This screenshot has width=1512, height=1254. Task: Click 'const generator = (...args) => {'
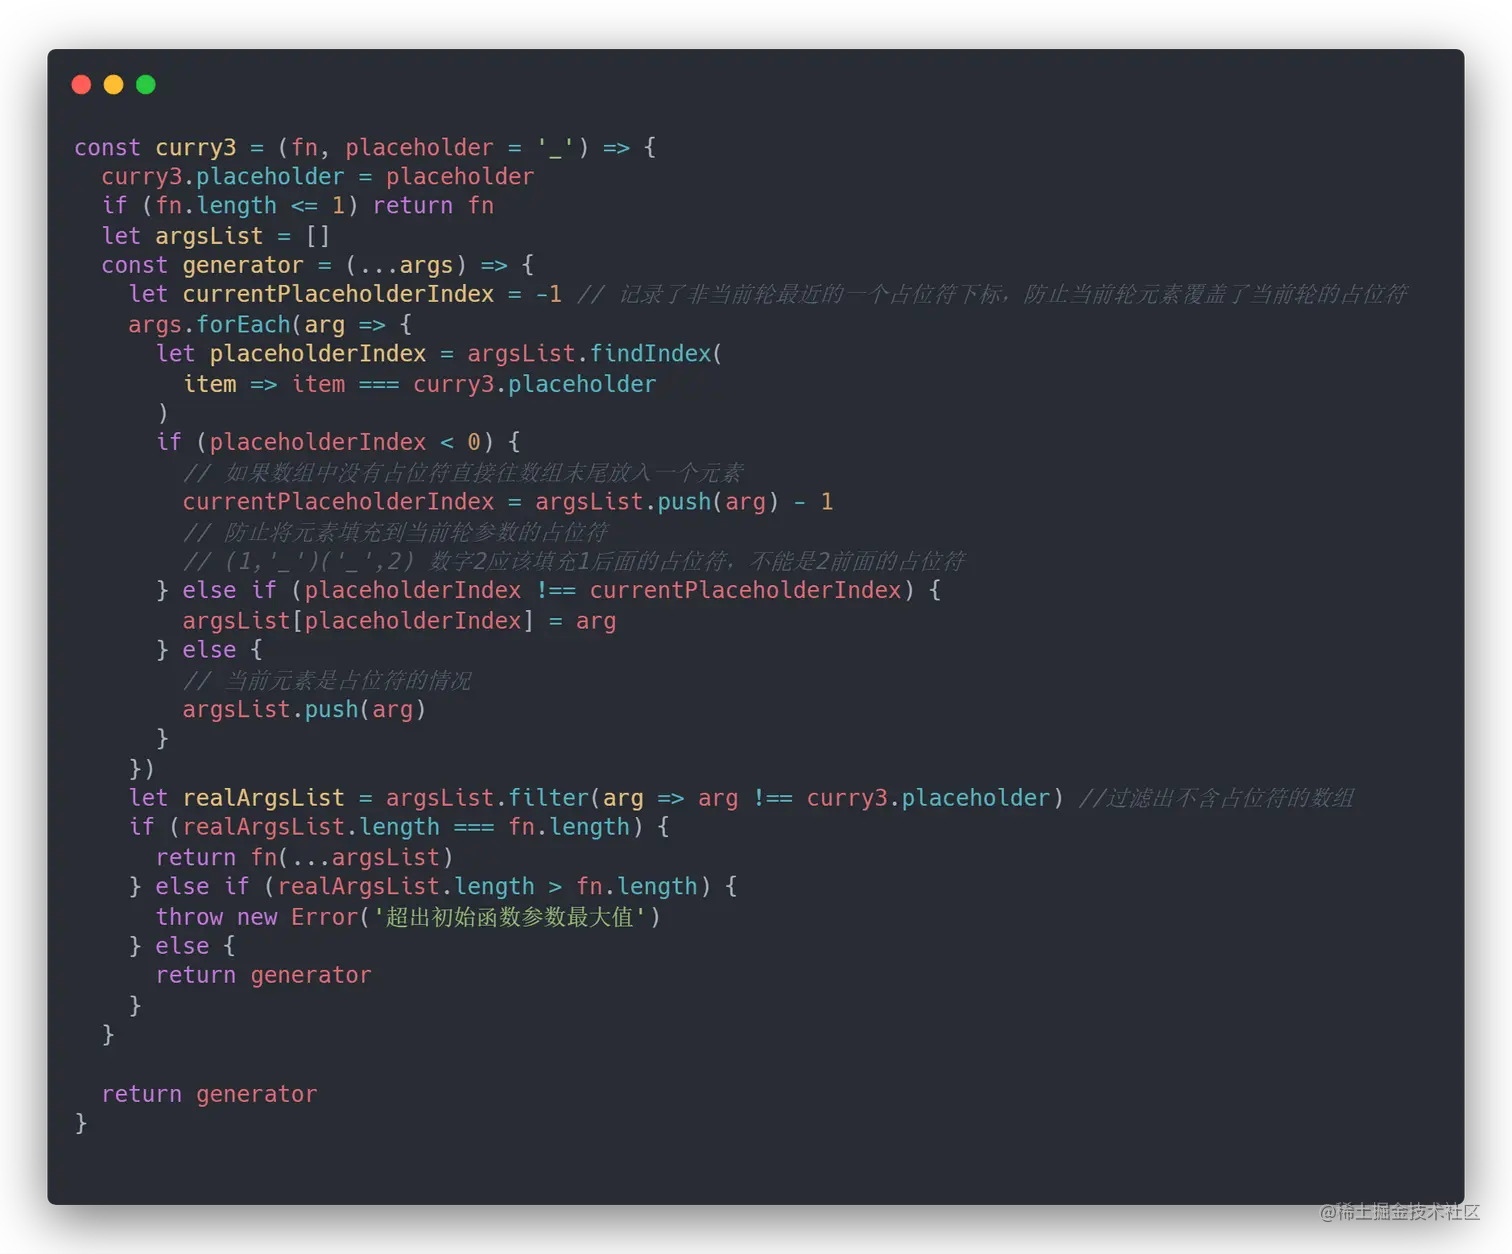(318, 265)
